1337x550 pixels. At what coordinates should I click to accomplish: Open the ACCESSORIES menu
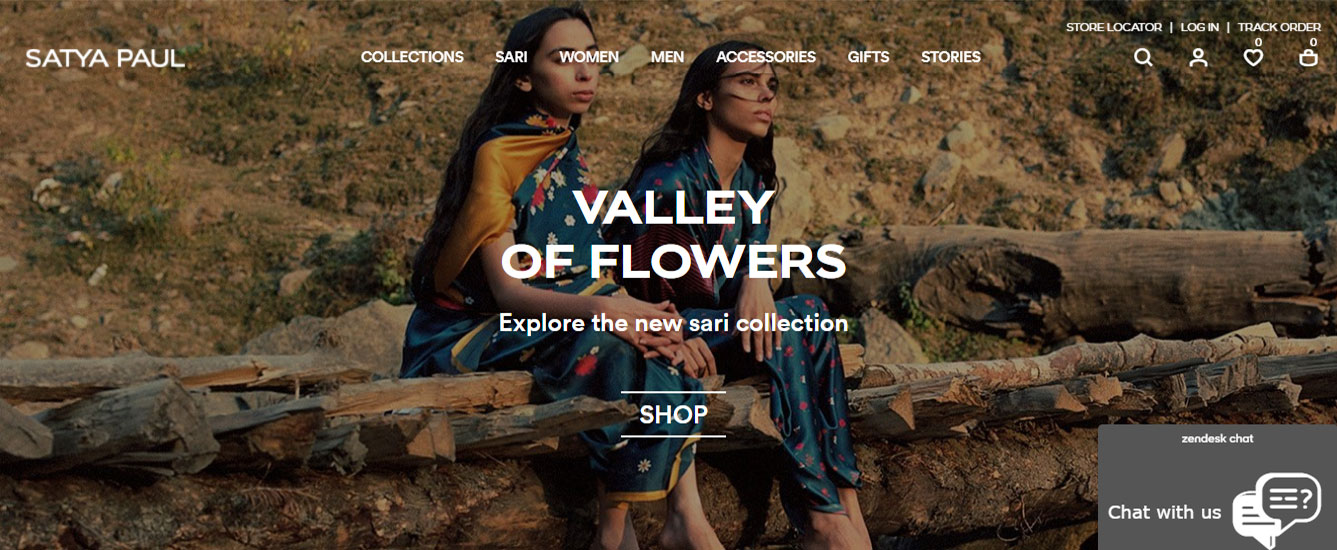tap(766, 57)
